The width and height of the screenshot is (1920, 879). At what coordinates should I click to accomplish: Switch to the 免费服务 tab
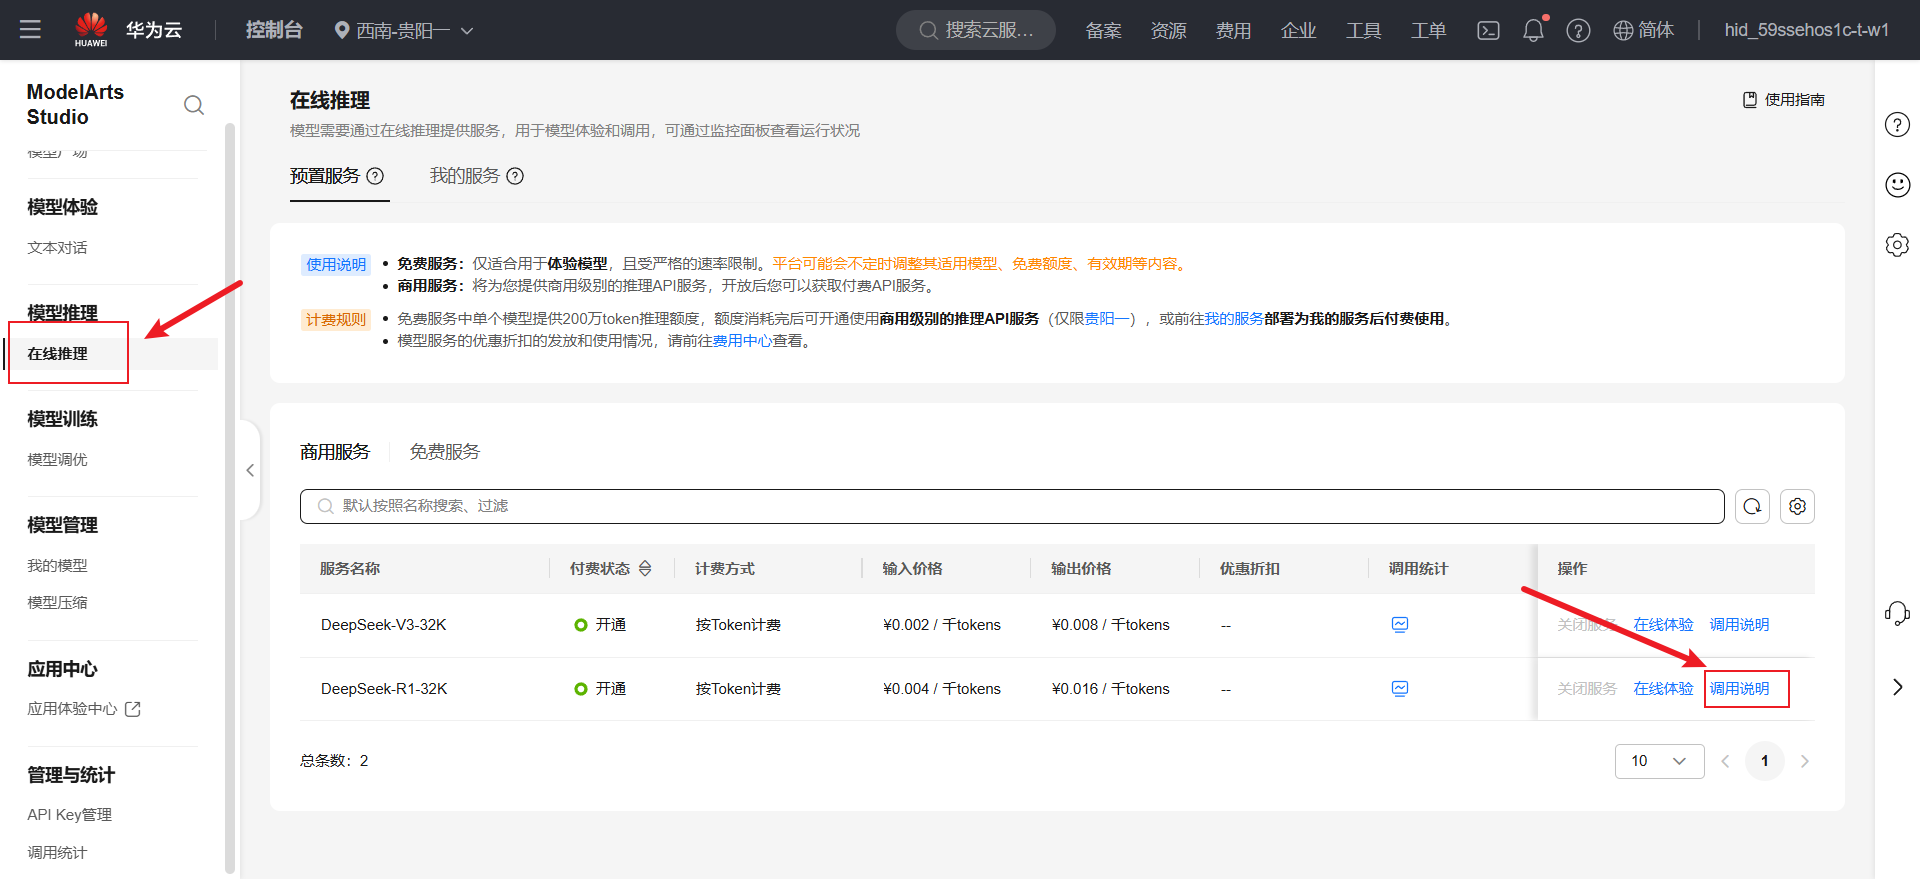[444, 452]
